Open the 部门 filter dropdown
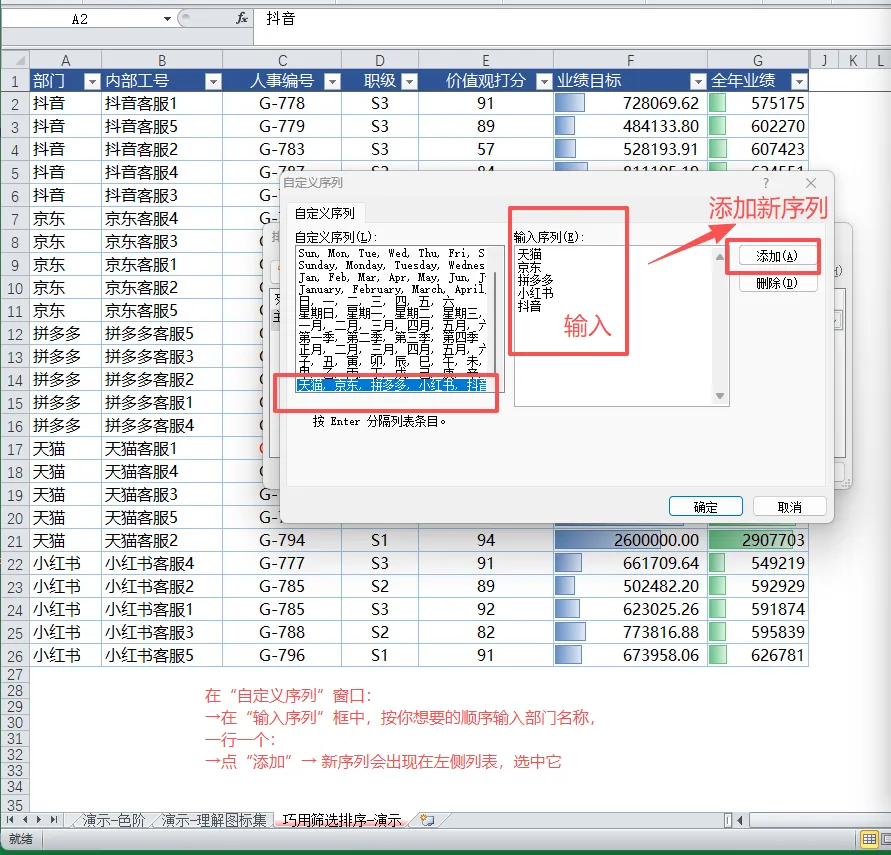Screen dimensions: 891x855 [x=91, y=82]
